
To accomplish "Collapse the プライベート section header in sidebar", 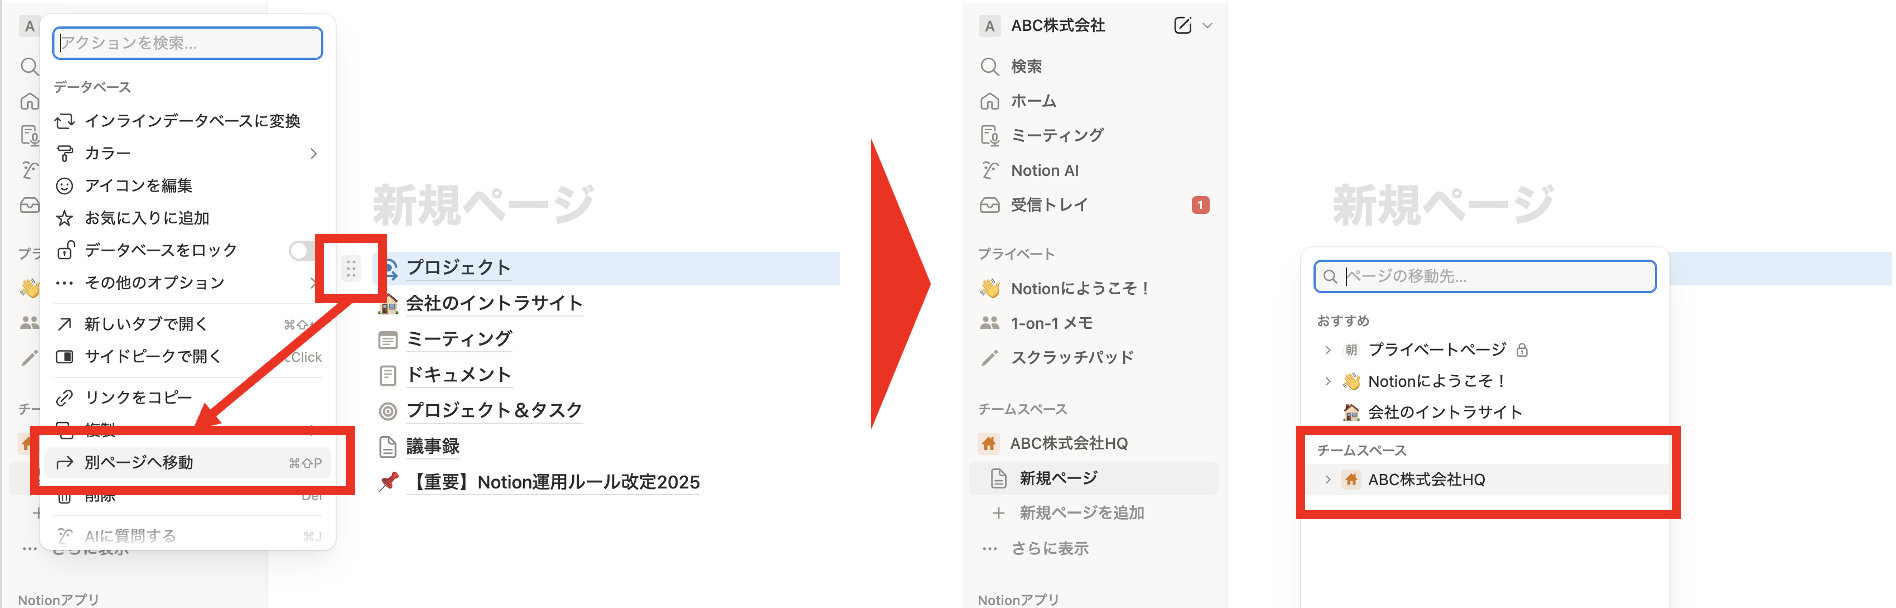I will click(1016, 254).
